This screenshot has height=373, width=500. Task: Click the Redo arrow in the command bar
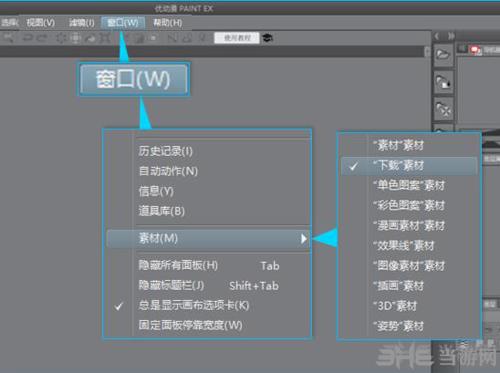(x=42, y=38)
